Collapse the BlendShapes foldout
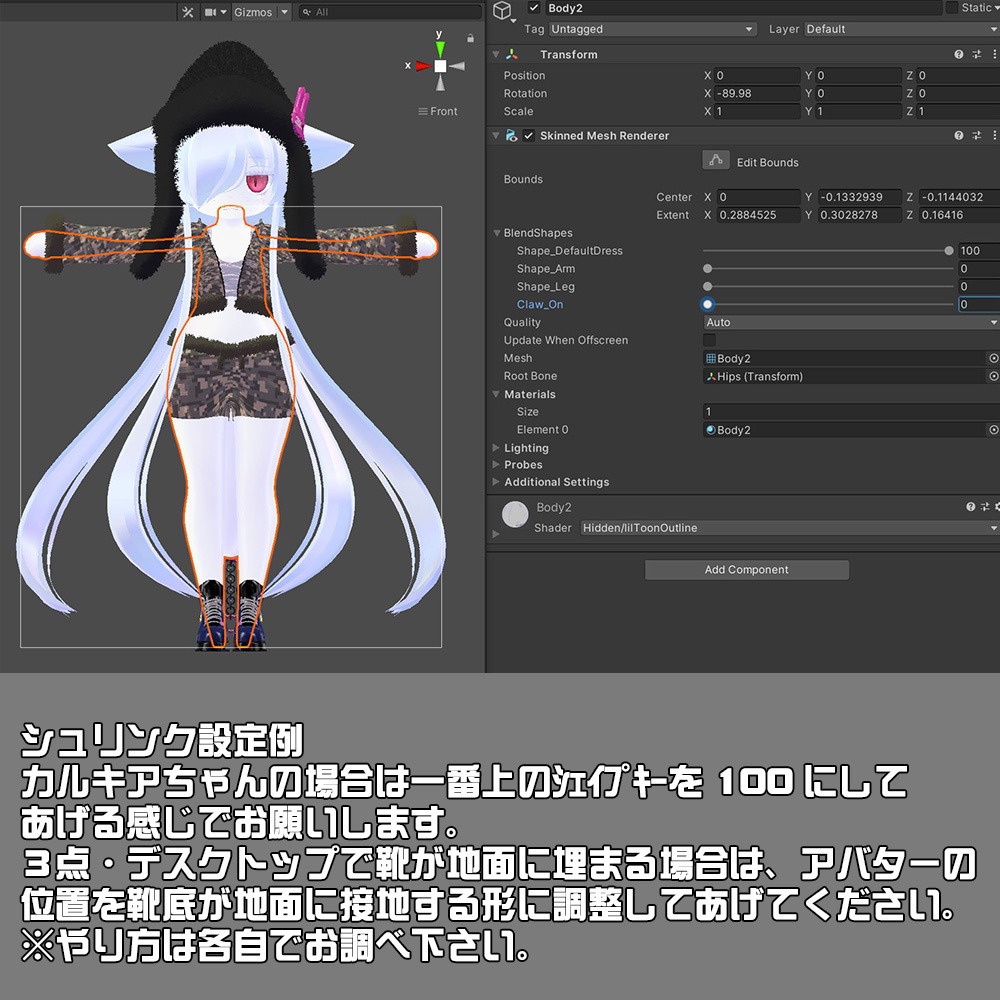This screenshot has width=1000, height=1000. pyautogui.click(x=497, y=233)
